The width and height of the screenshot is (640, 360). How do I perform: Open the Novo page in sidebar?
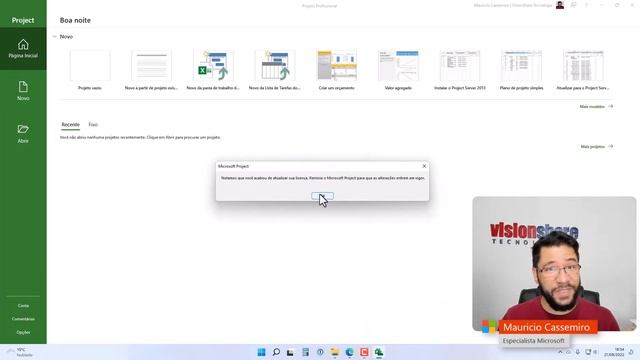tap(23, 91)
